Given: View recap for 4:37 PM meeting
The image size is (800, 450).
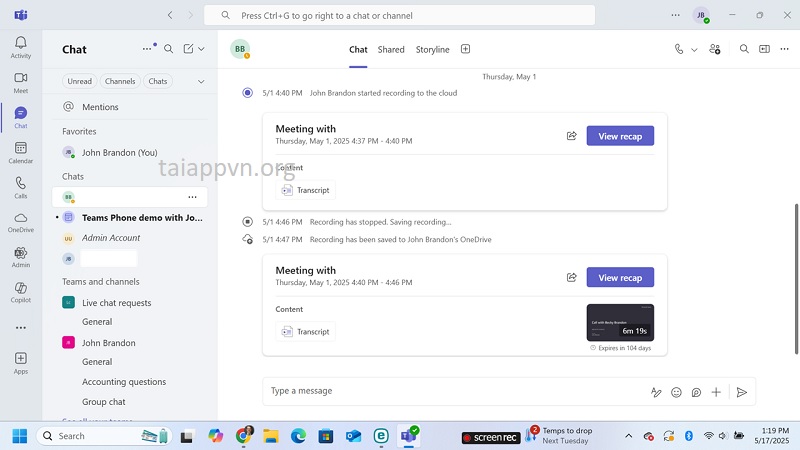Looking at the screenshot, I should [x=620, y=136].
